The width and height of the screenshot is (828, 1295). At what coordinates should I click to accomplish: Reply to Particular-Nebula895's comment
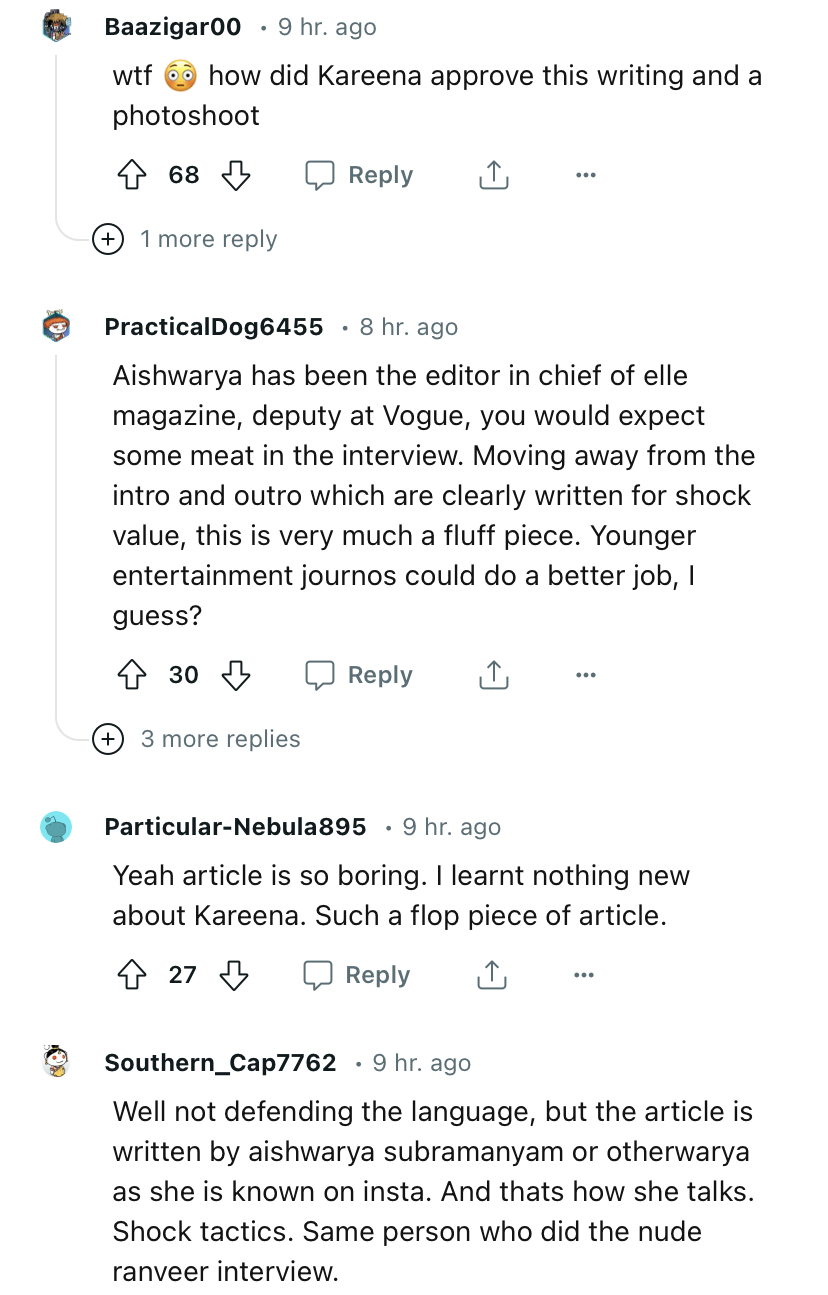click(358, 975)
